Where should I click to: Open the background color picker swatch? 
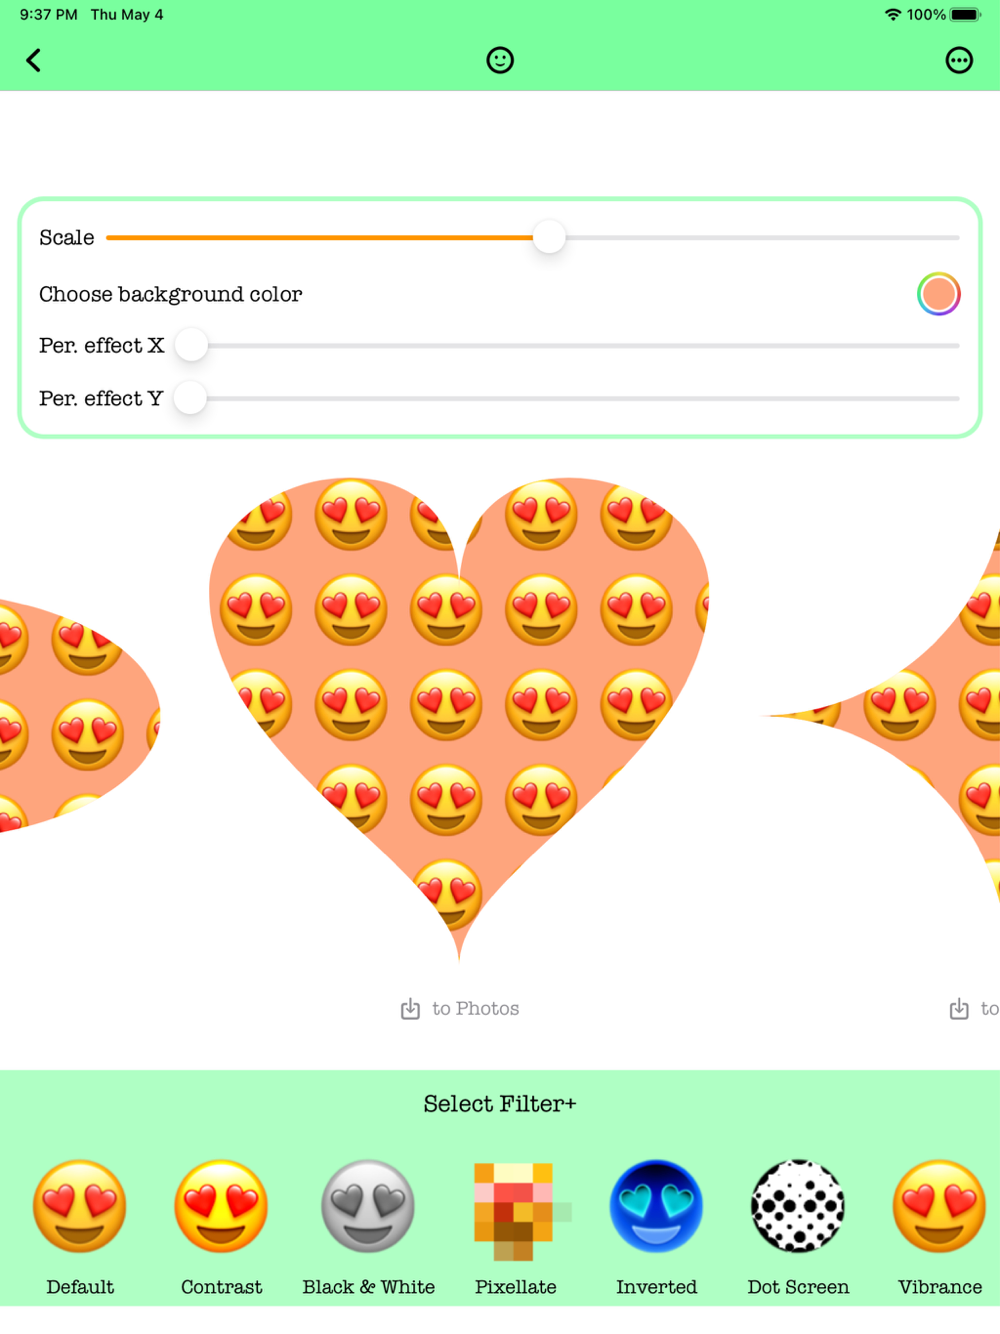pyautogui.click(x=939, y=294)
